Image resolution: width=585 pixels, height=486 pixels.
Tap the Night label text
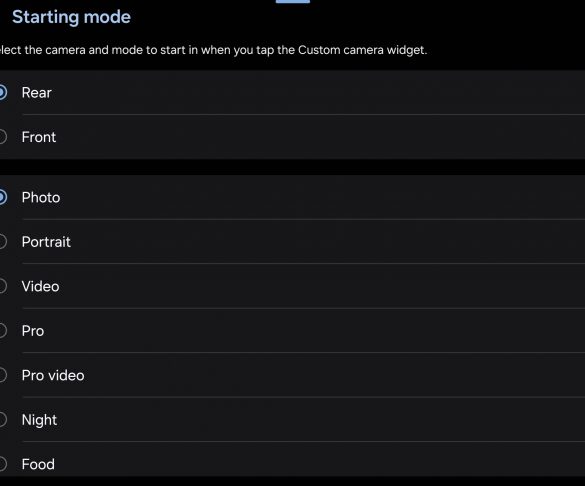click(39, 420)
